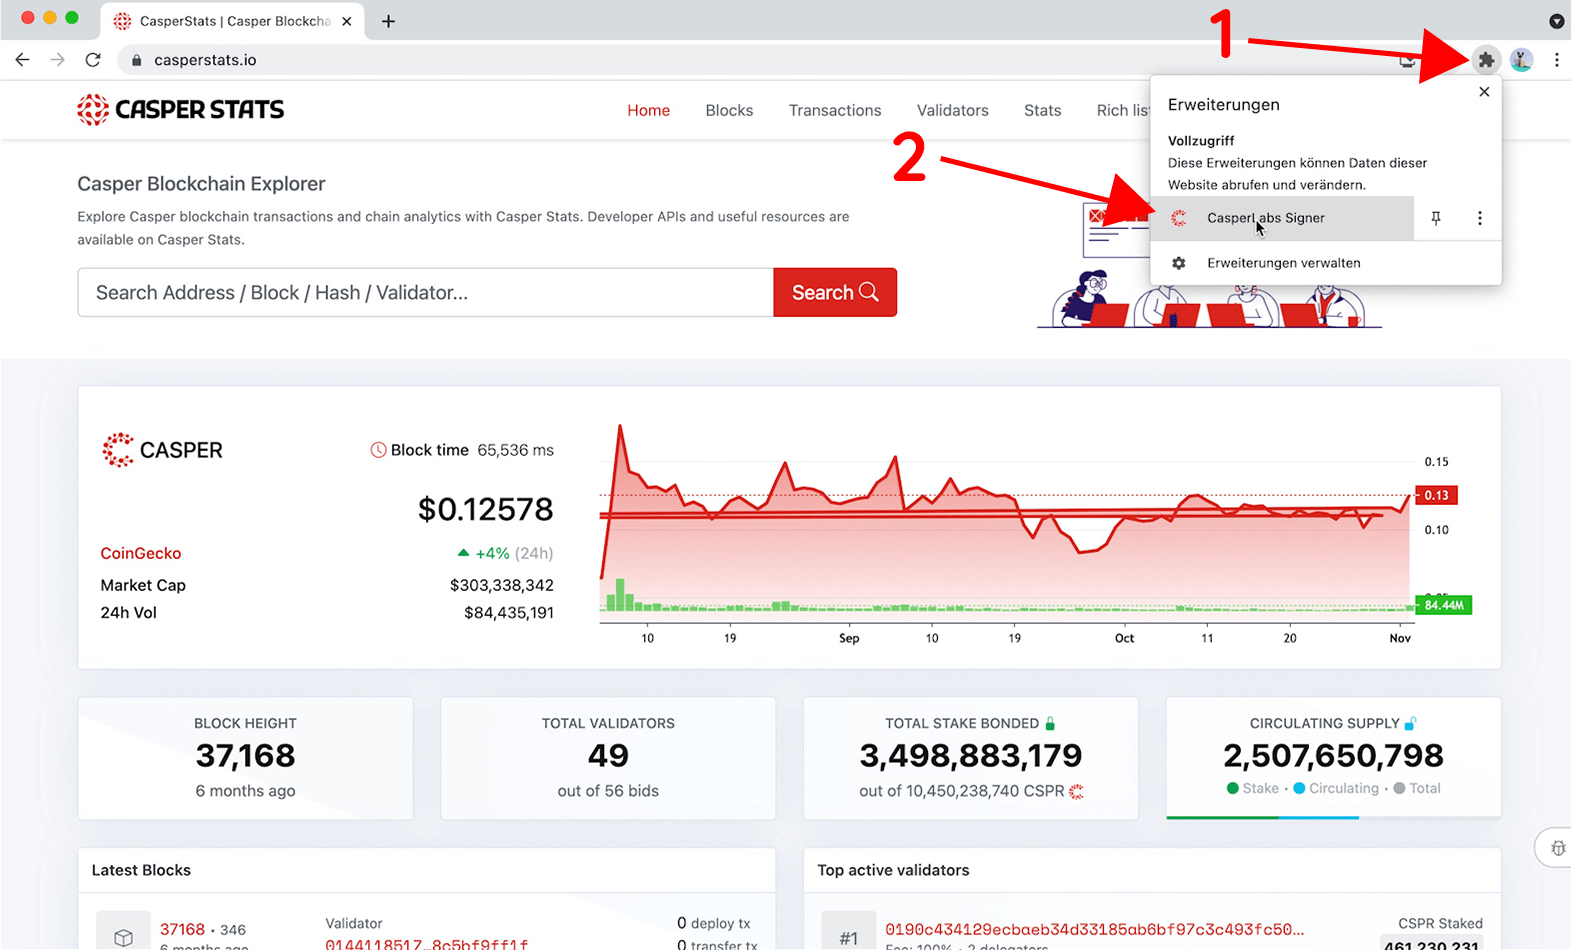Open the Transactions nav item

pos(835,110)
